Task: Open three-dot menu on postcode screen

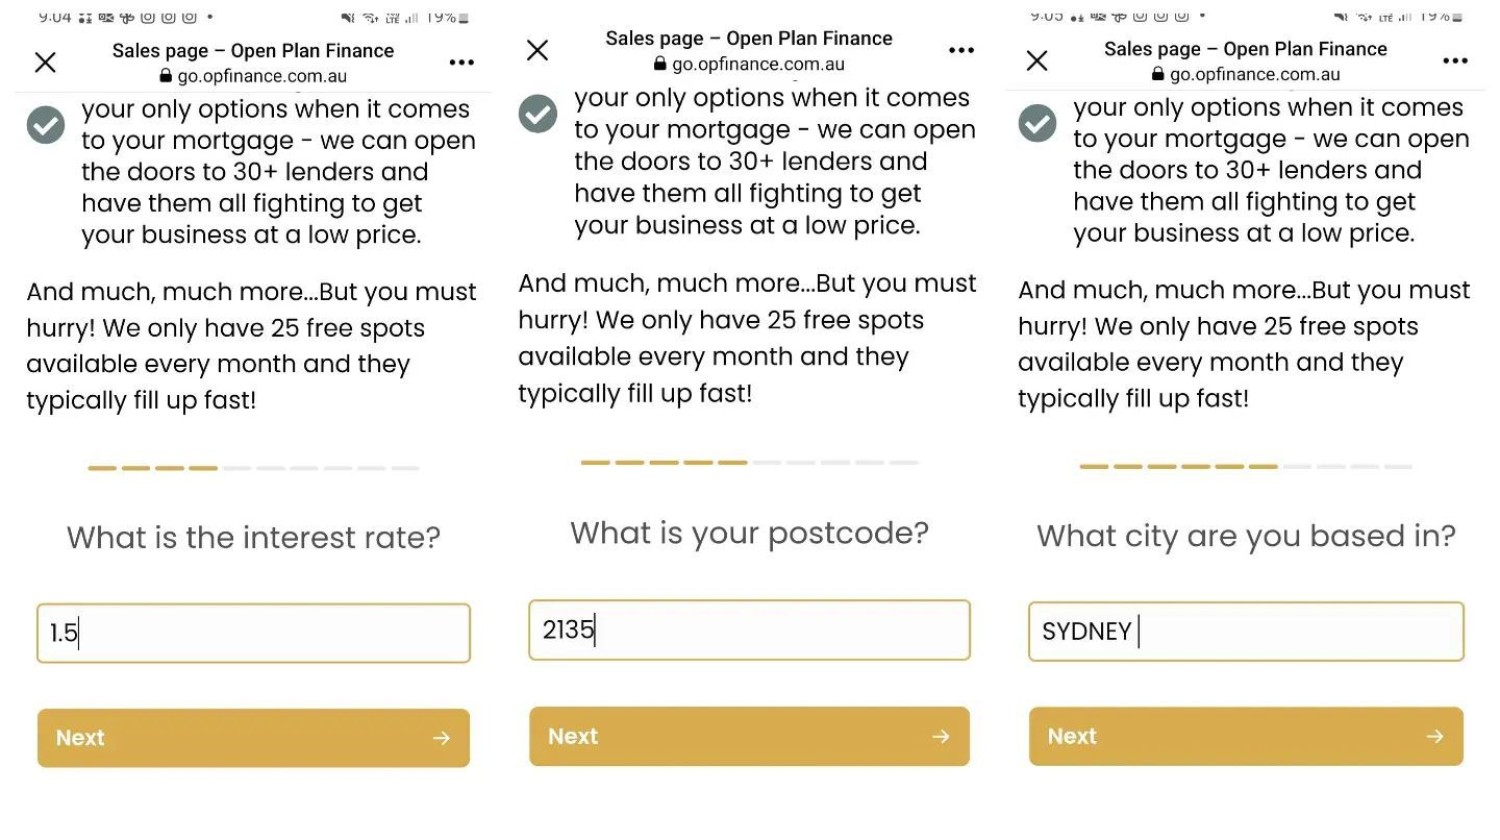Action: click(961, 50)
